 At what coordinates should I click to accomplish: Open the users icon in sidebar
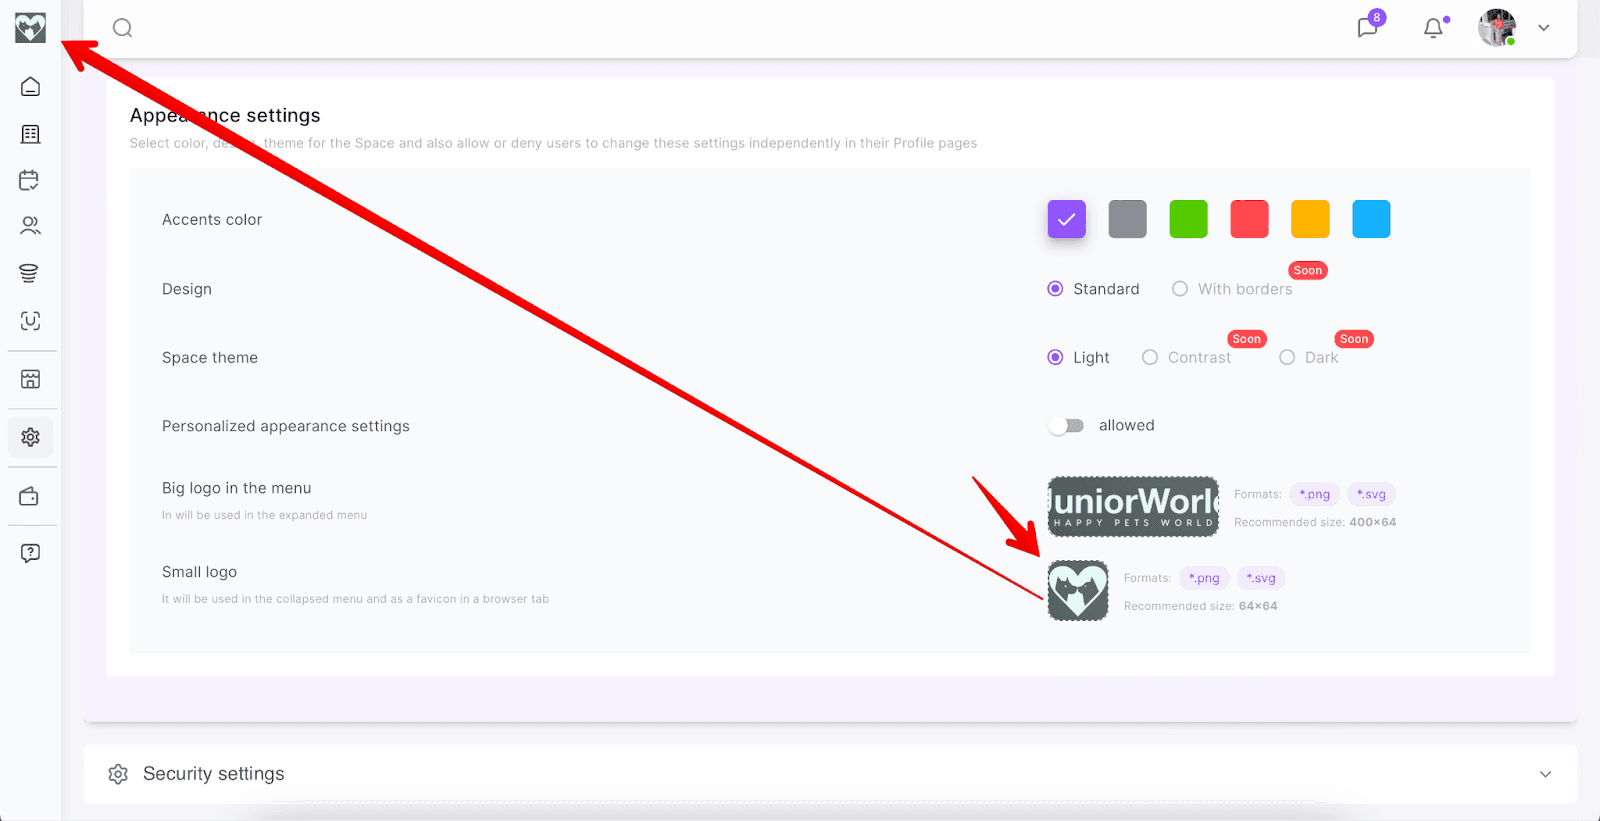point(31,226)
